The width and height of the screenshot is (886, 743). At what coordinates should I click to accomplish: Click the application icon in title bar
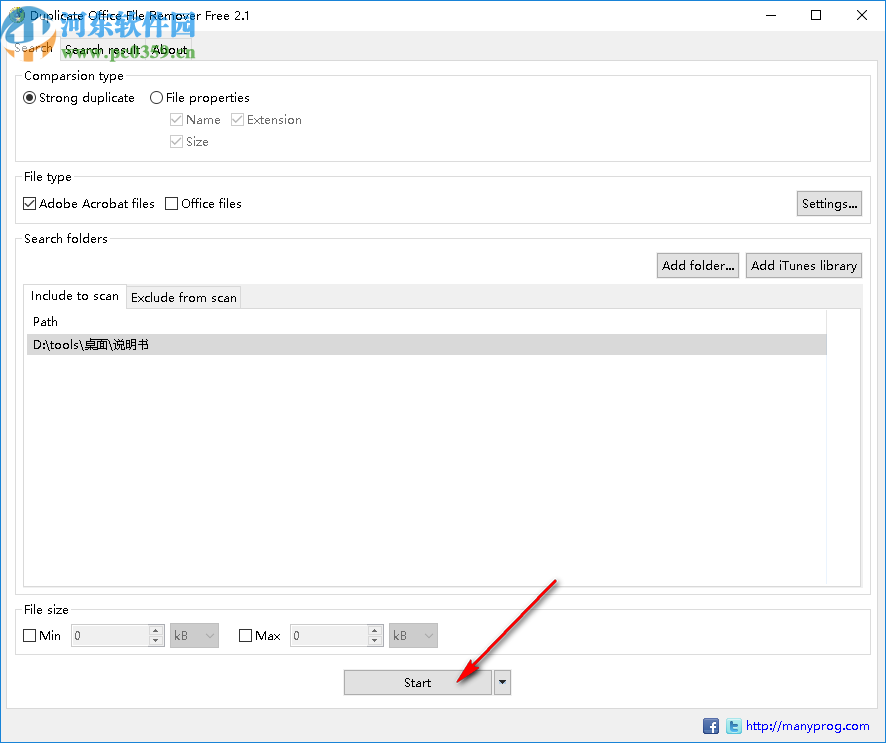click(18, 15)
